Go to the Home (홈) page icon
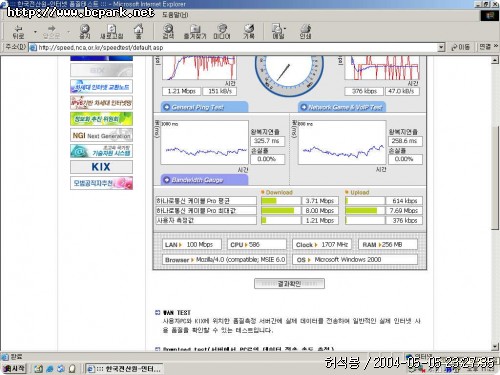 click(138, 32)
